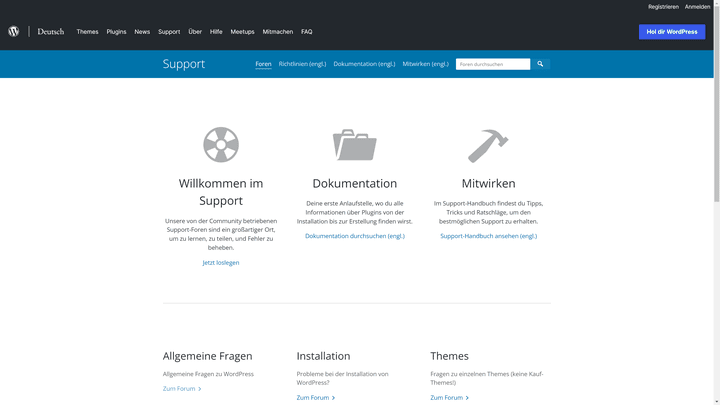Click Support-Handbuch ansehen (engl.) link
This screenshot has width=720, height=405.
coord(488,236)
